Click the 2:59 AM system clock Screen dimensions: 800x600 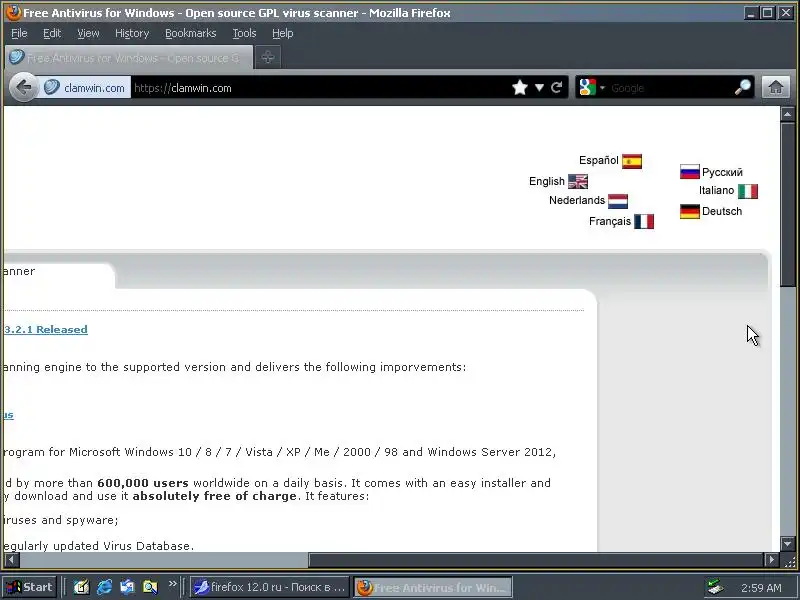(x=761, y=588)
